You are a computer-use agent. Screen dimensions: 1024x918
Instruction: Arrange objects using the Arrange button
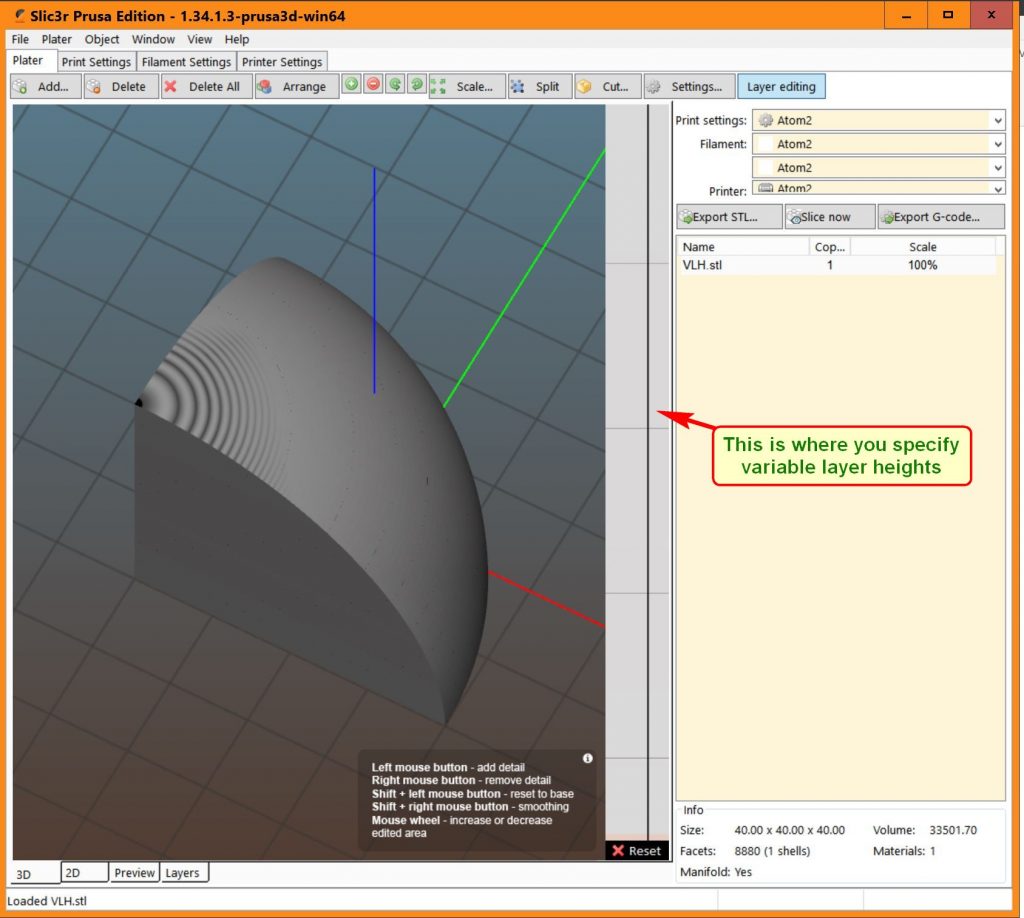point(296,86)
